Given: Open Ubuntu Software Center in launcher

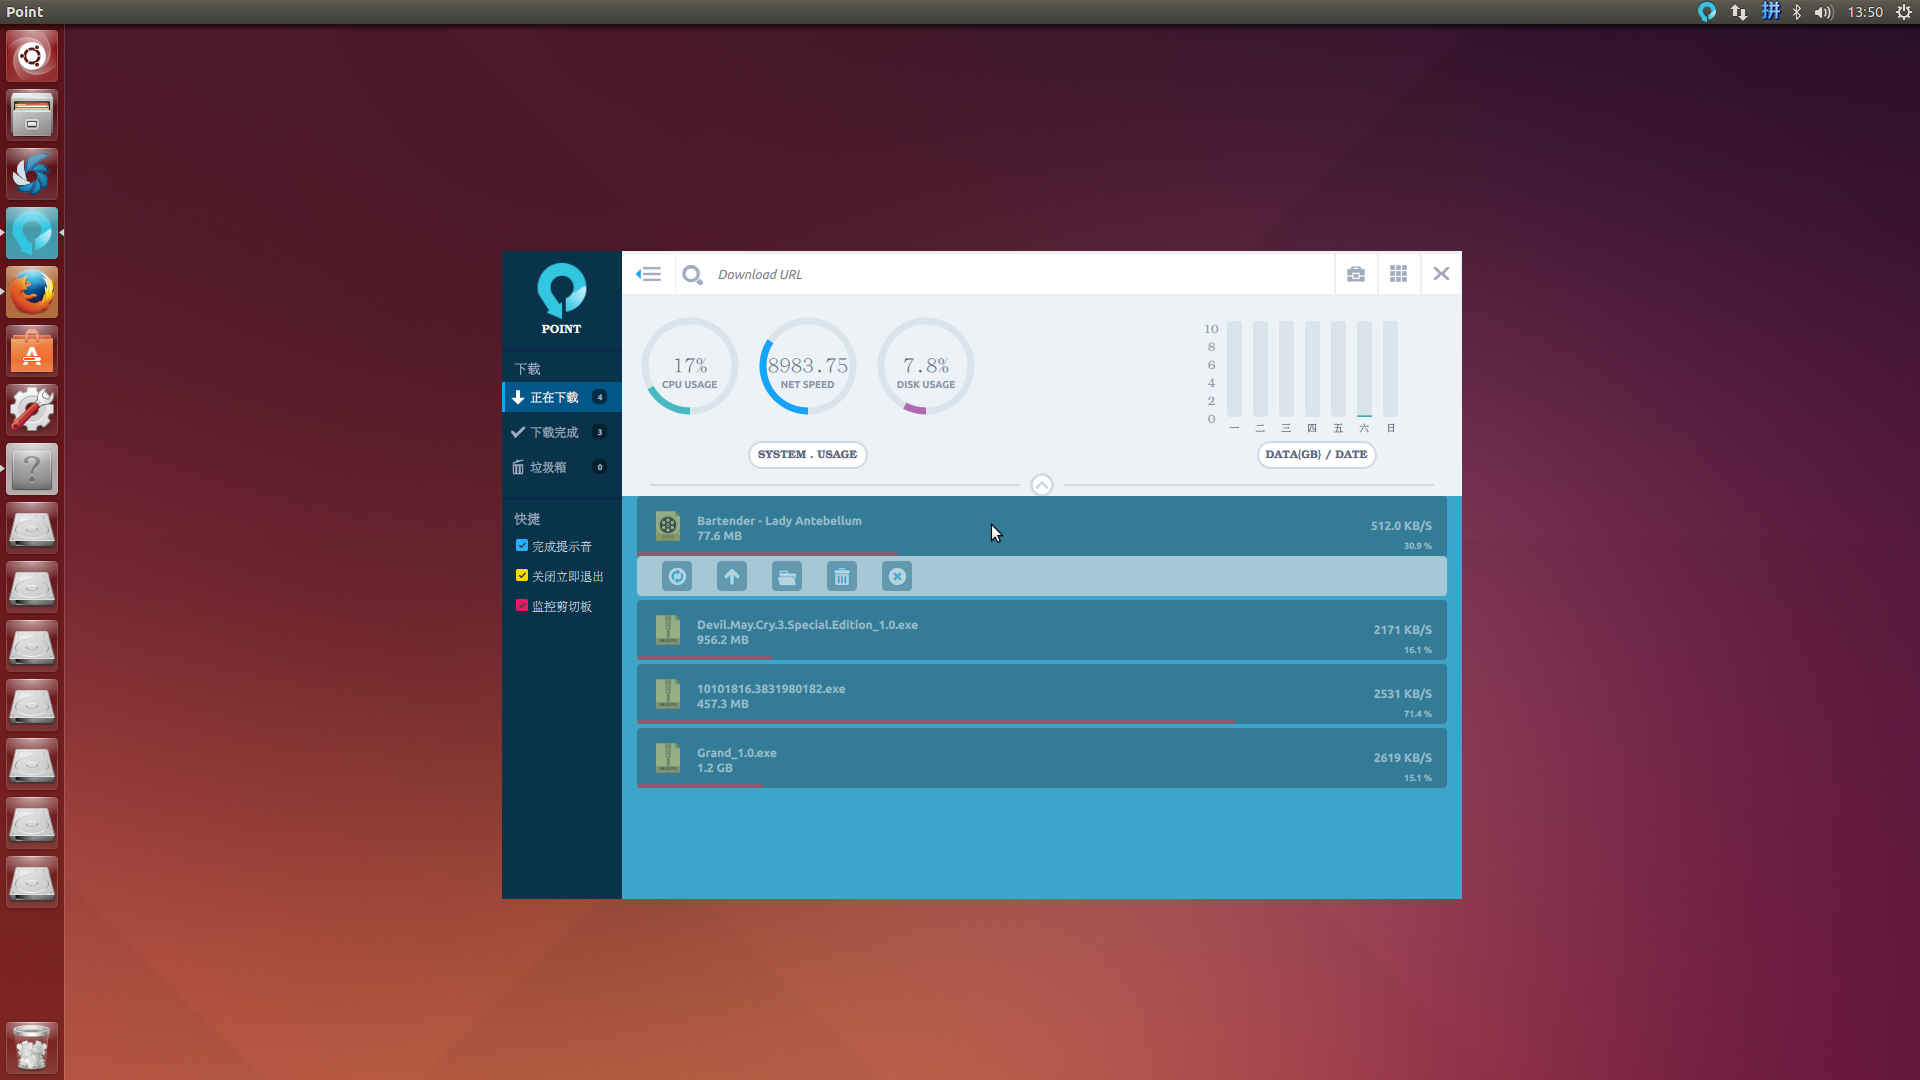Looking at the screenshot, I should 32,351.
